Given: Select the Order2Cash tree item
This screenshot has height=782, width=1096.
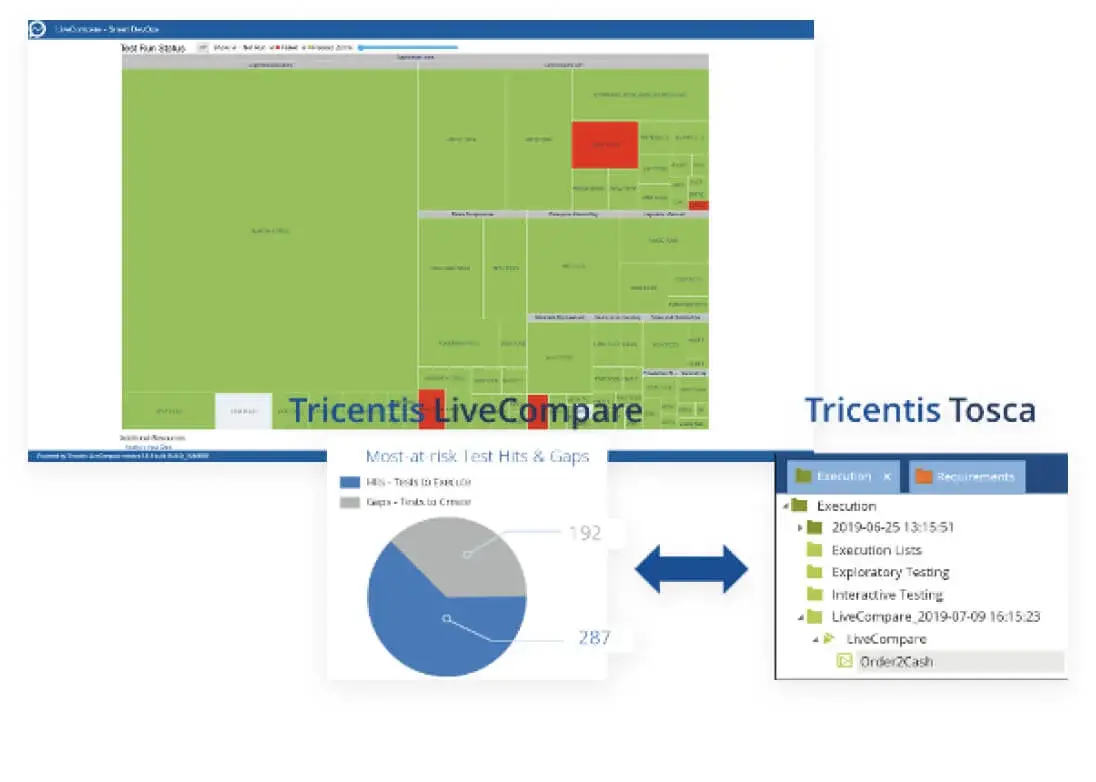Looking at the screenshot, I should (x=896, y=661).
